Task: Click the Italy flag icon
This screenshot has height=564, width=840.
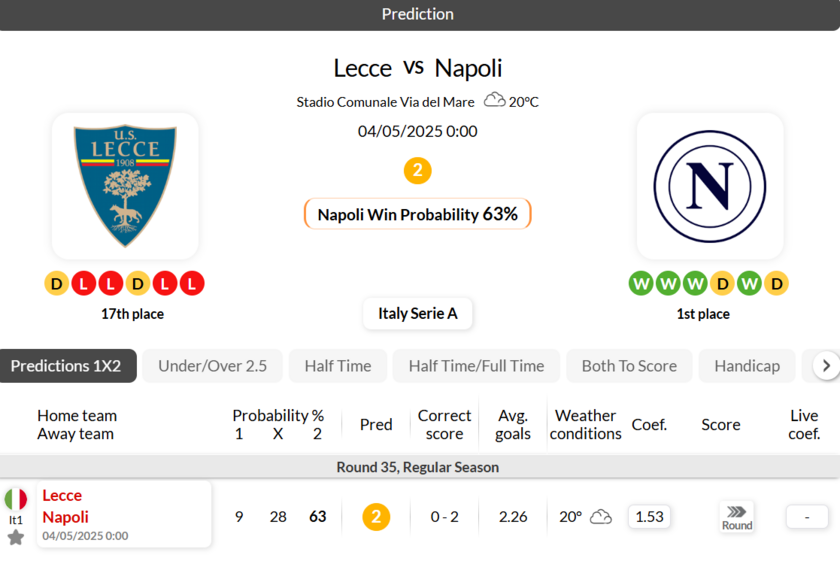Action: tap(16, 499)
